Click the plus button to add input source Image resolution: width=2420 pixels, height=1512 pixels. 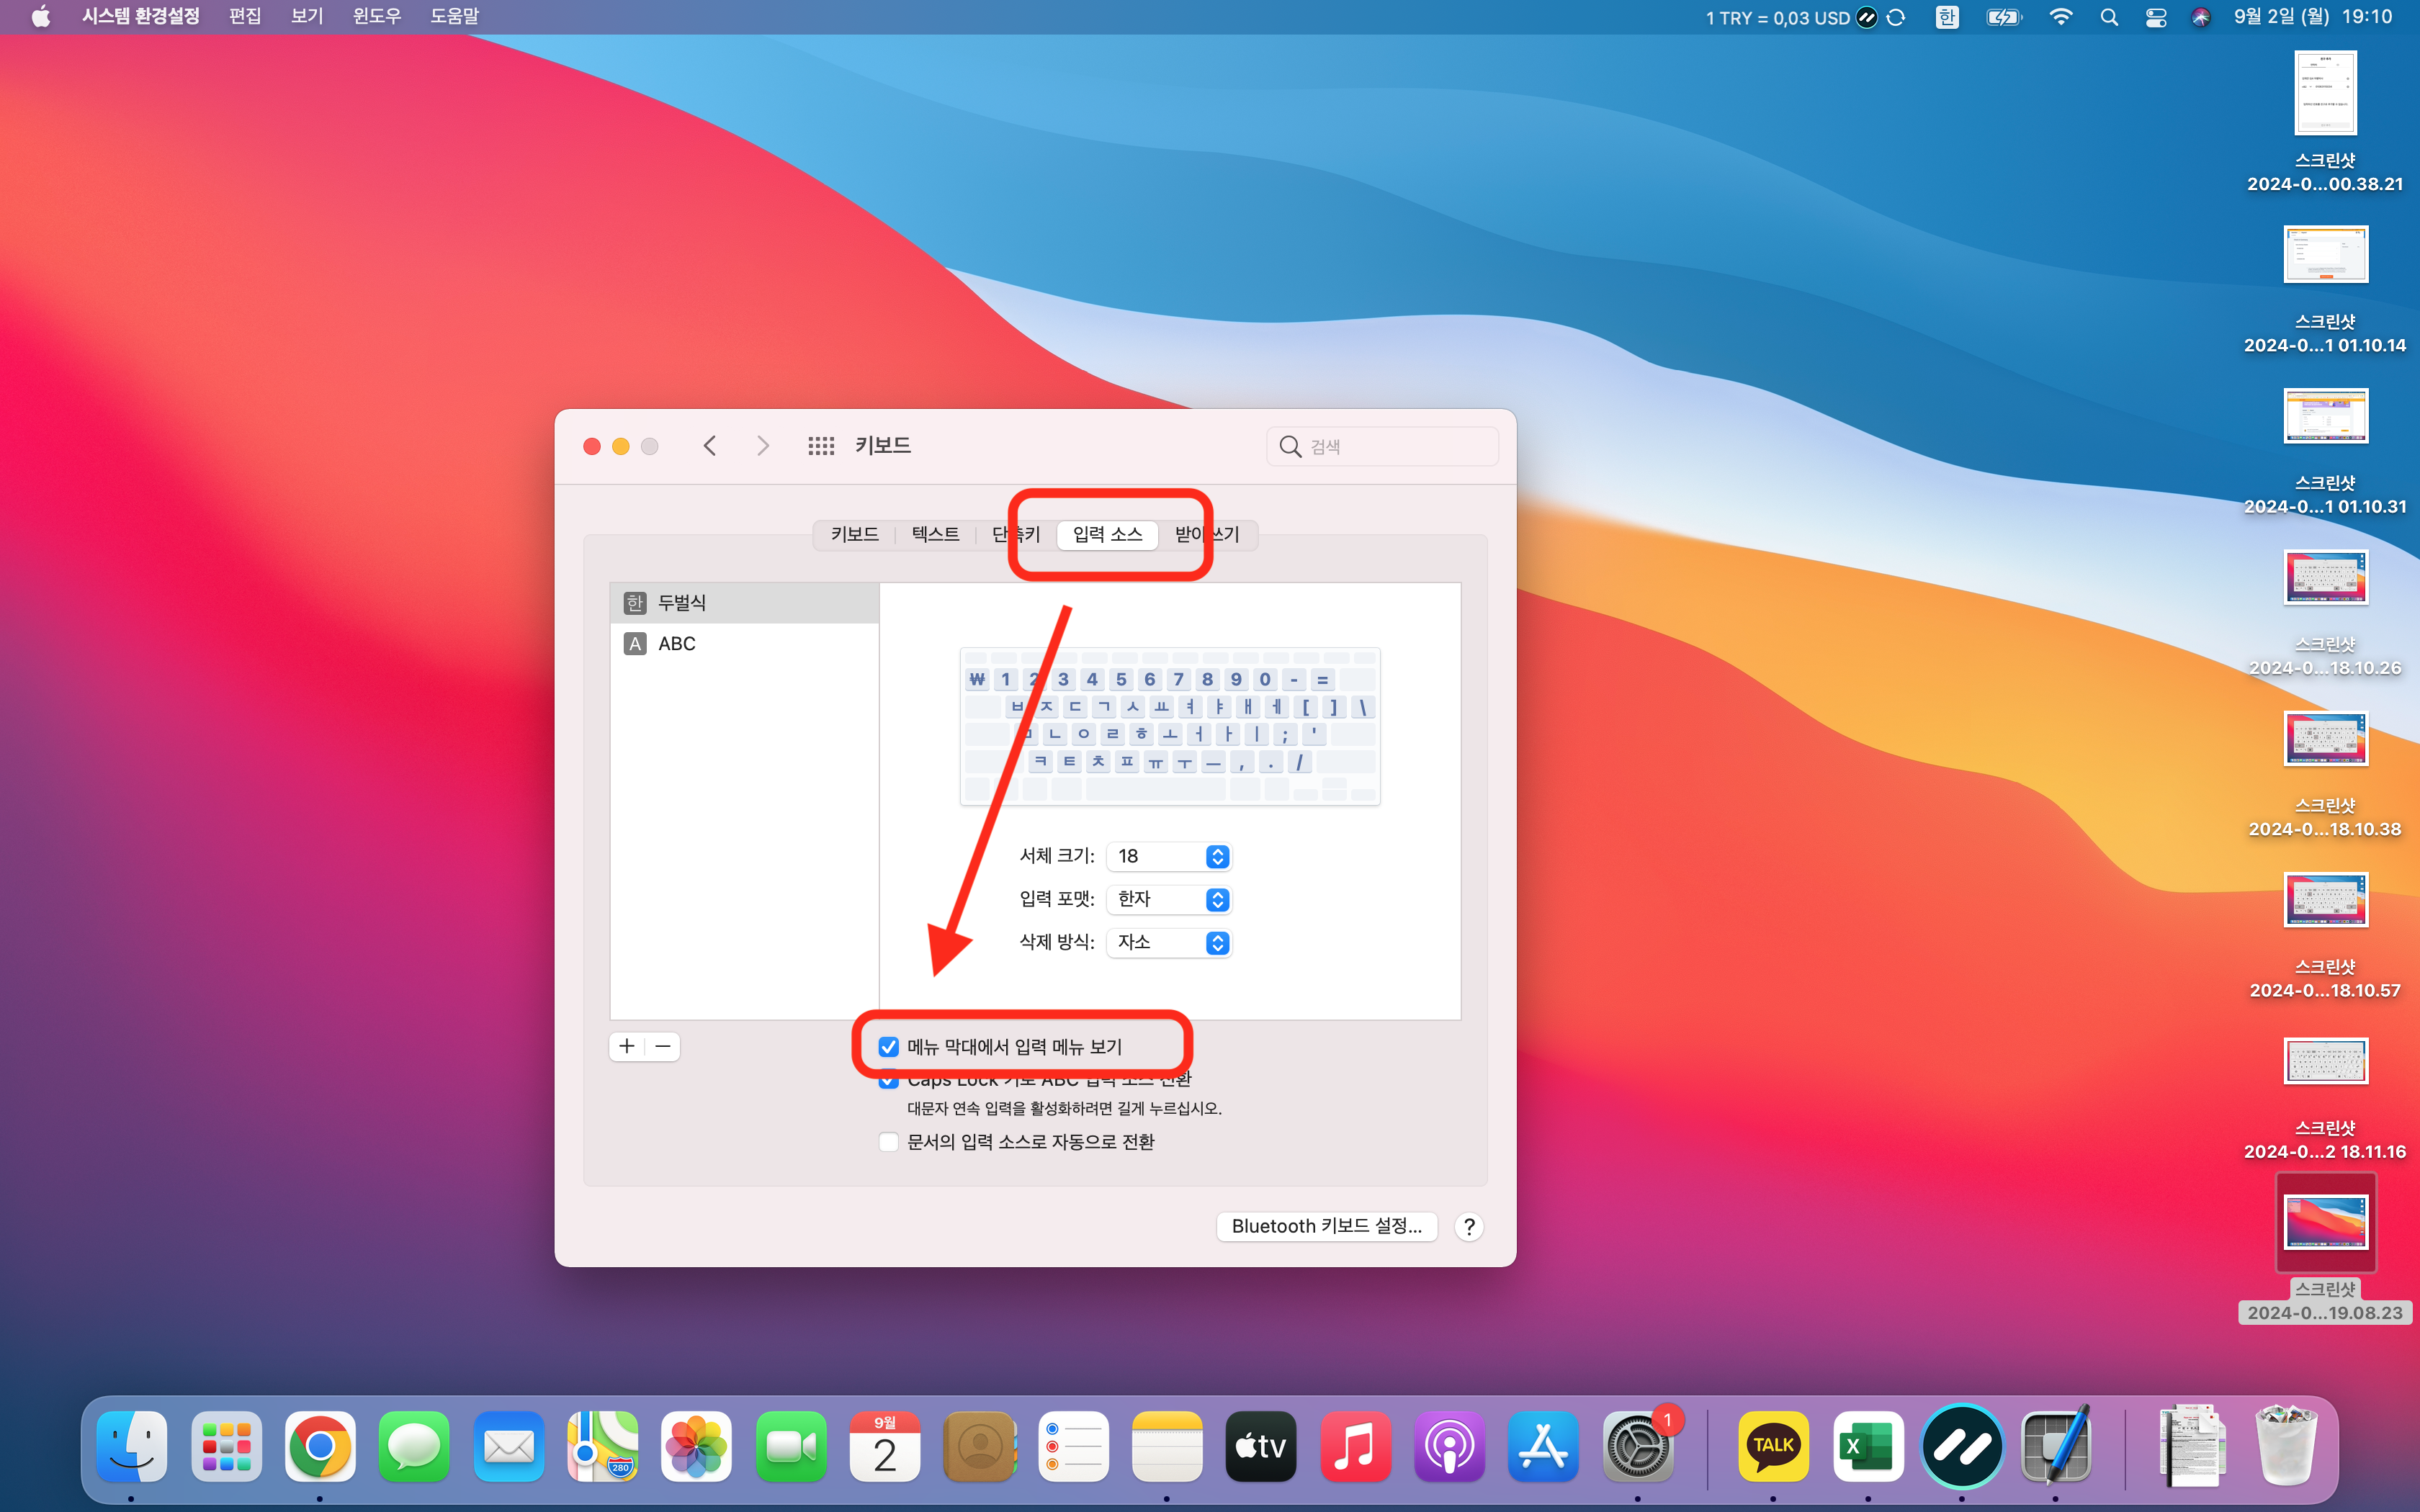click(627, 1046)
